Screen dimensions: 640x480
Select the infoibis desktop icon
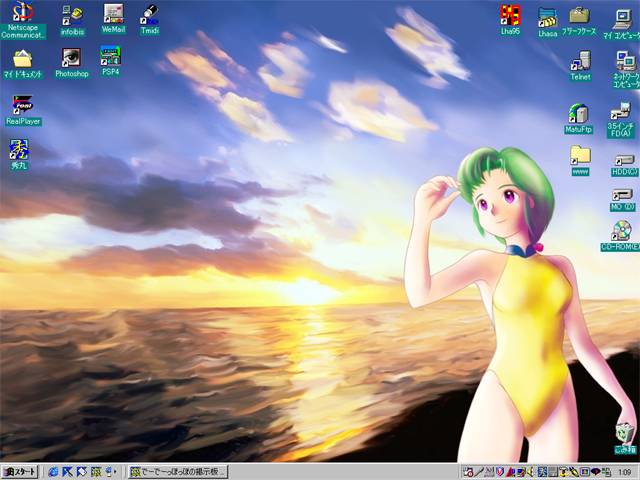pos(72,15)
